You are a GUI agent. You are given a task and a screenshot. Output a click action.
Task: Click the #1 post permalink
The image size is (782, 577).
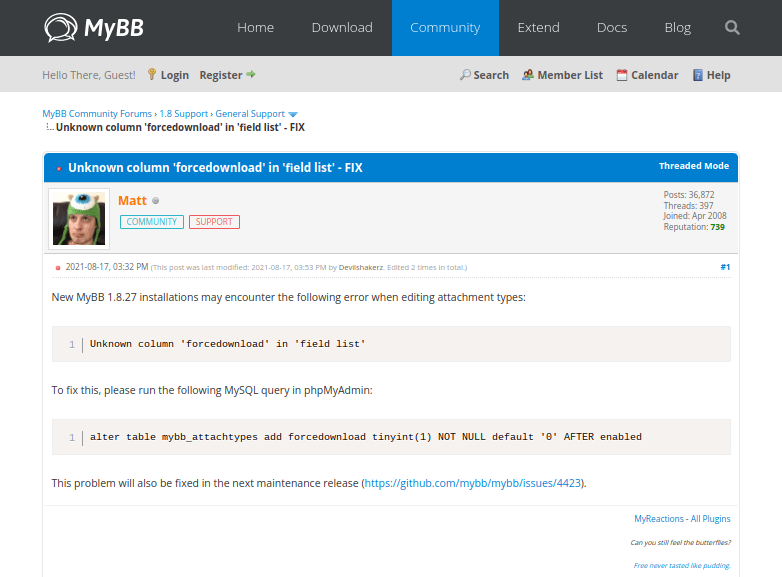pos(725,267)
